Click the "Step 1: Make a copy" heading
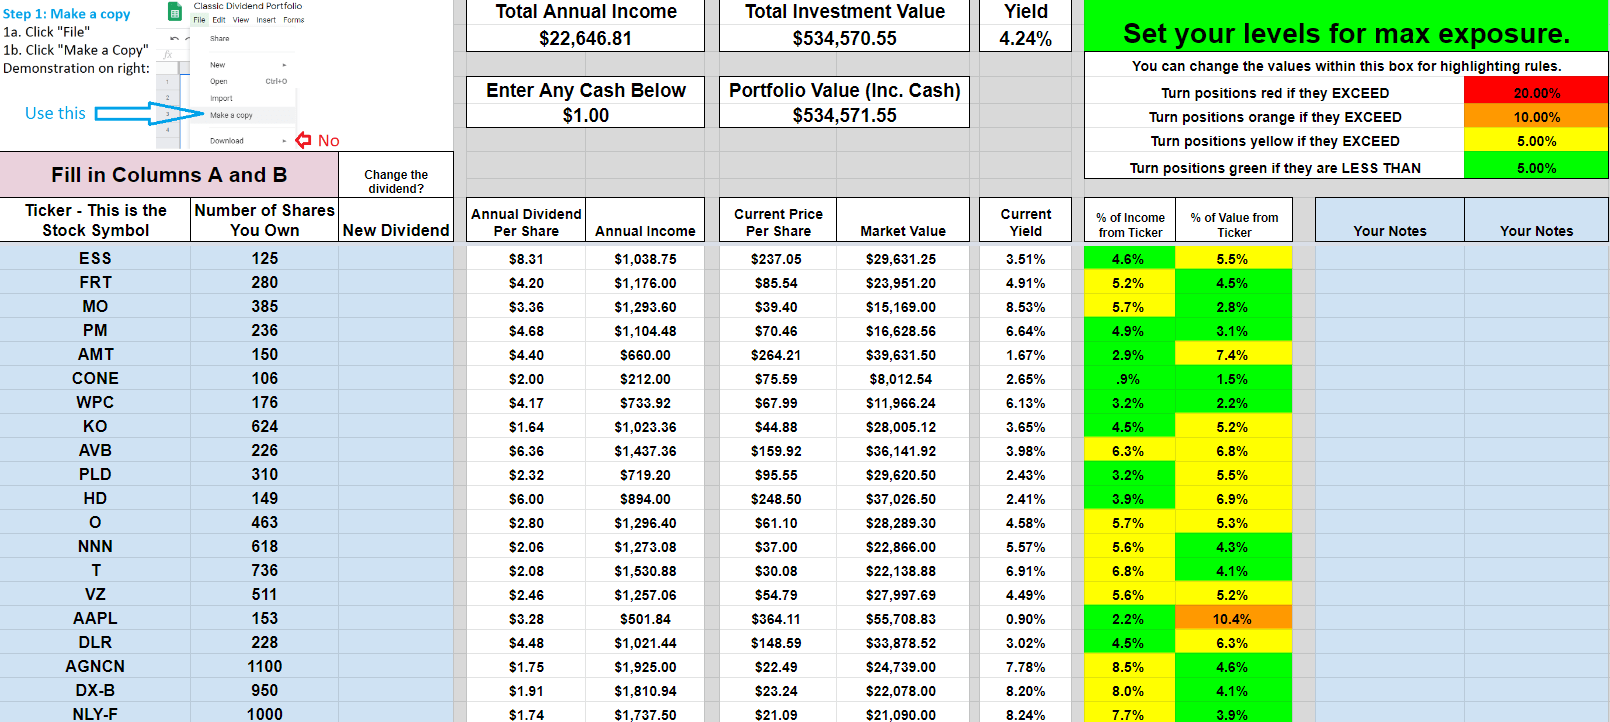 [x=67, y=14]
